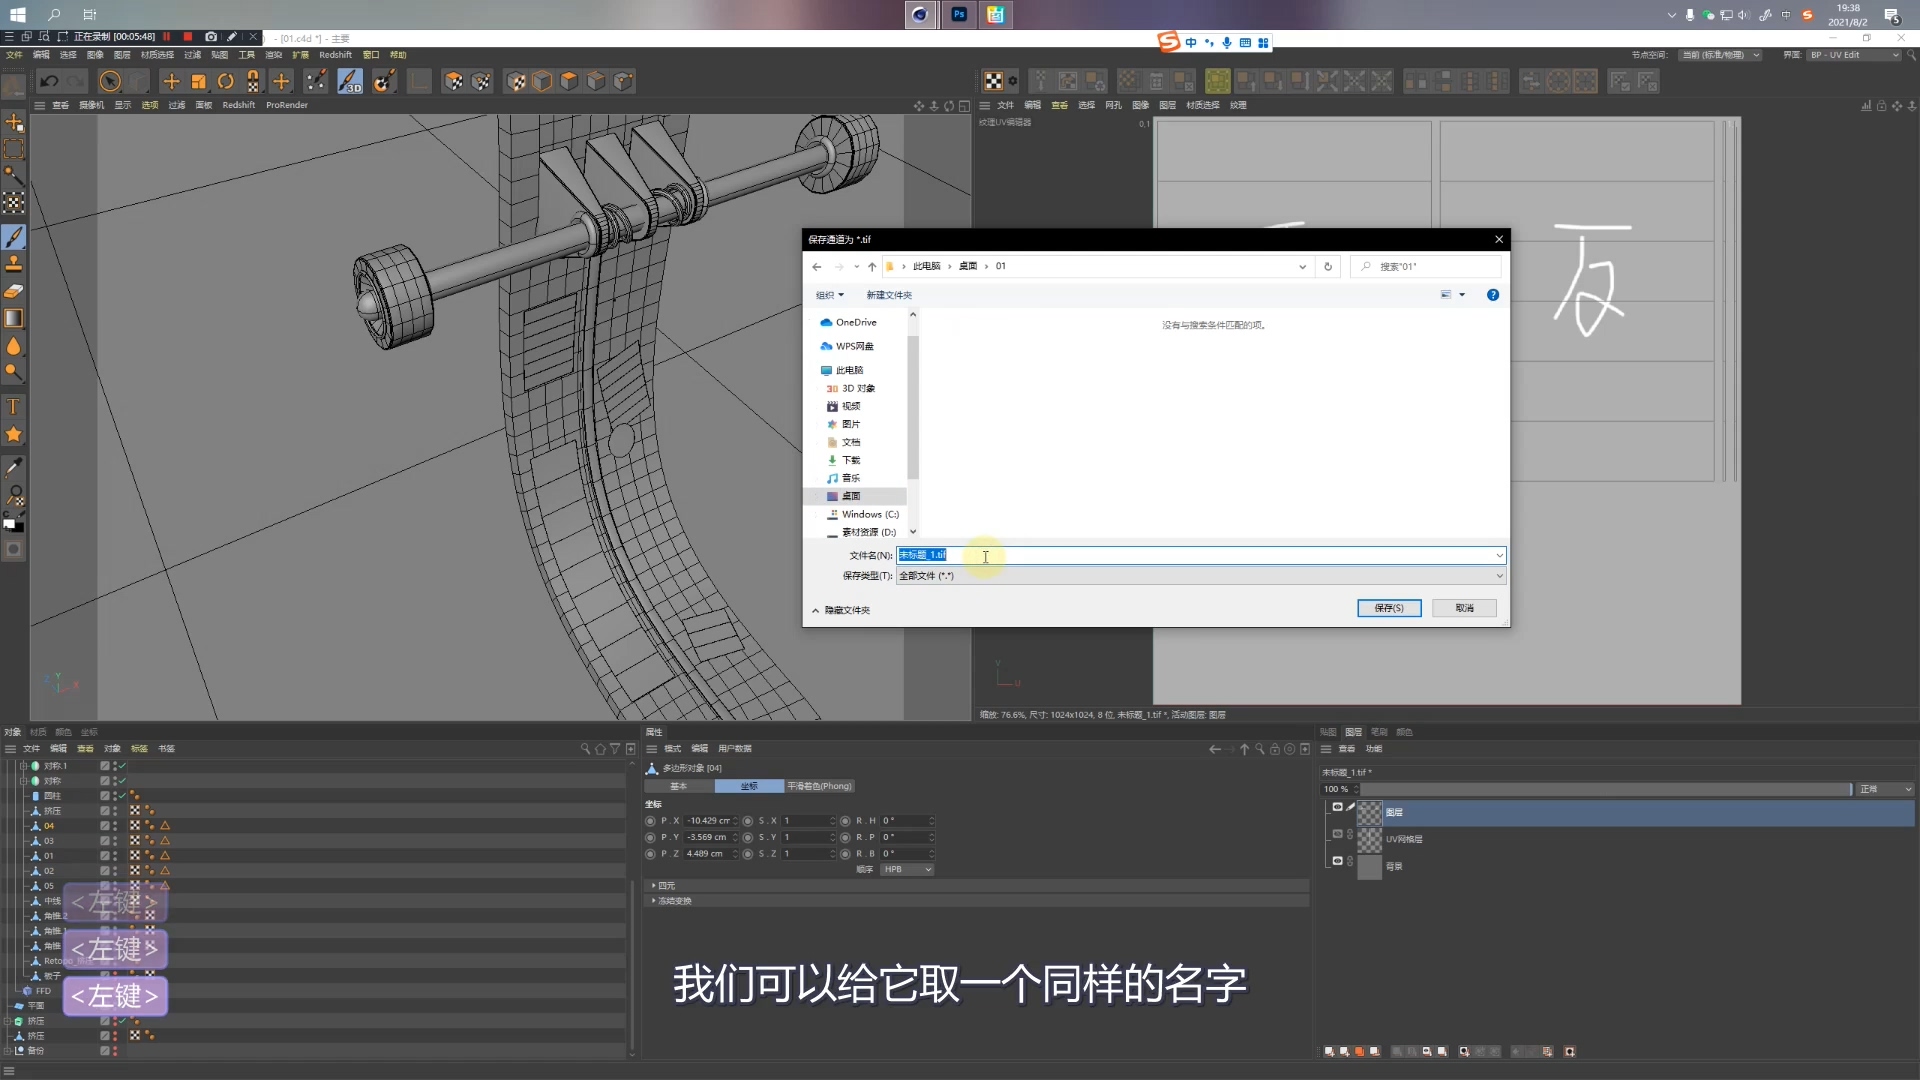
Task: Hide the 图层 layer with its eye icon
Action: click(1337, 807)
